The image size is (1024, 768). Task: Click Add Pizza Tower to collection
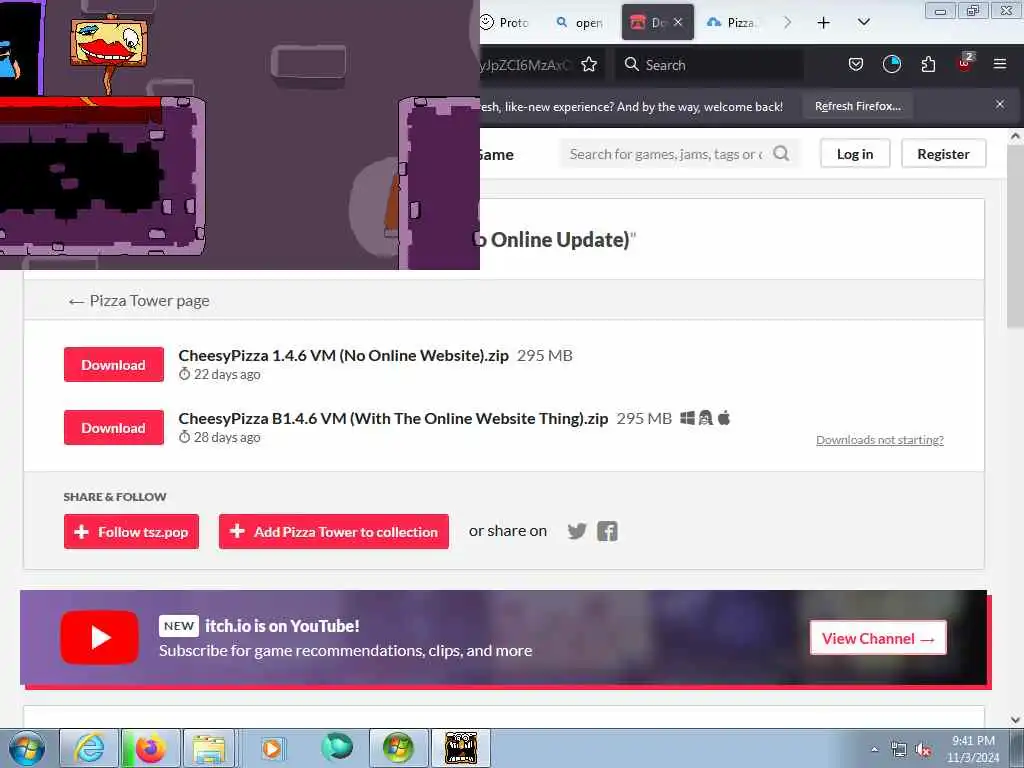334,532
